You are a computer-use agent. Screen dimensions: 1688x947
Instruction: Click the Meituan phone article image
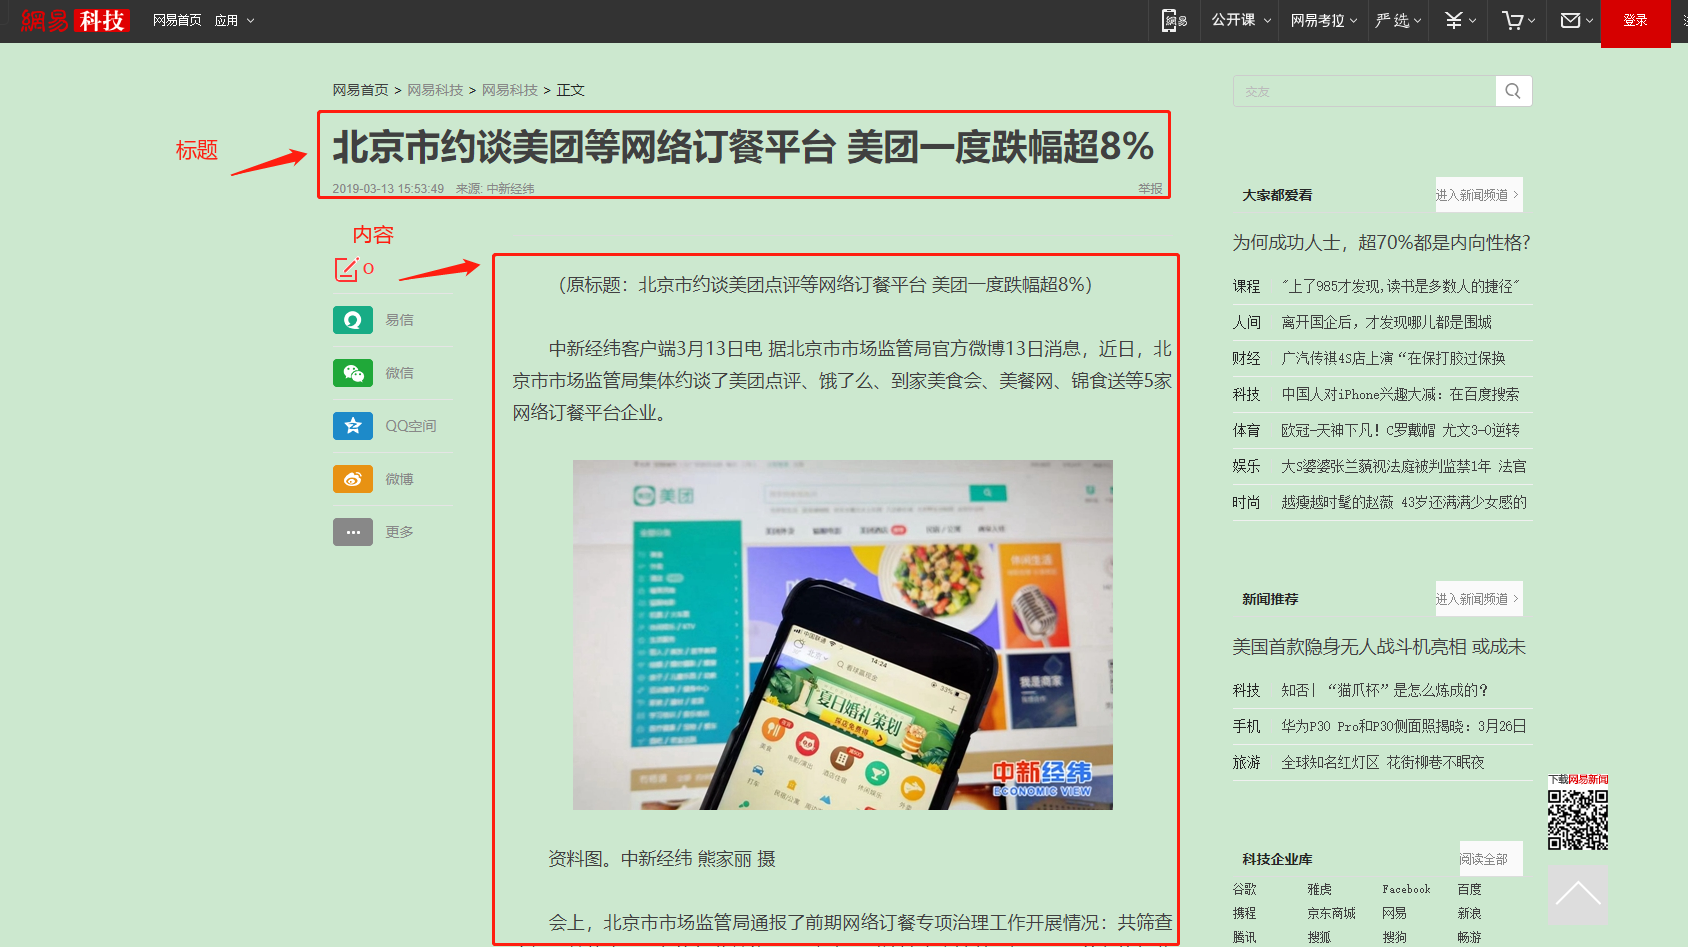click(x=842, y=635)
